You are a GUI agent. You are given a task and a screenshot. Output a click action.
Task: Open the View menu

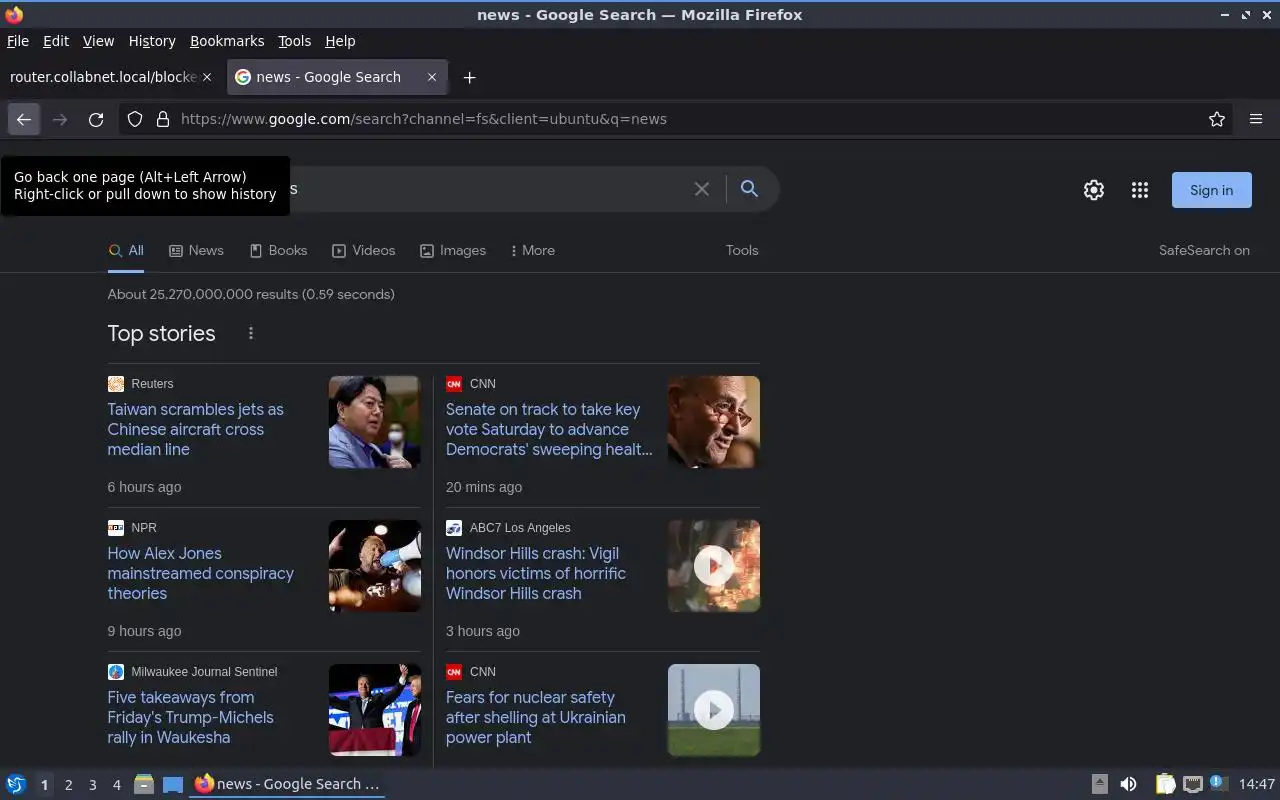click(98, 41)
